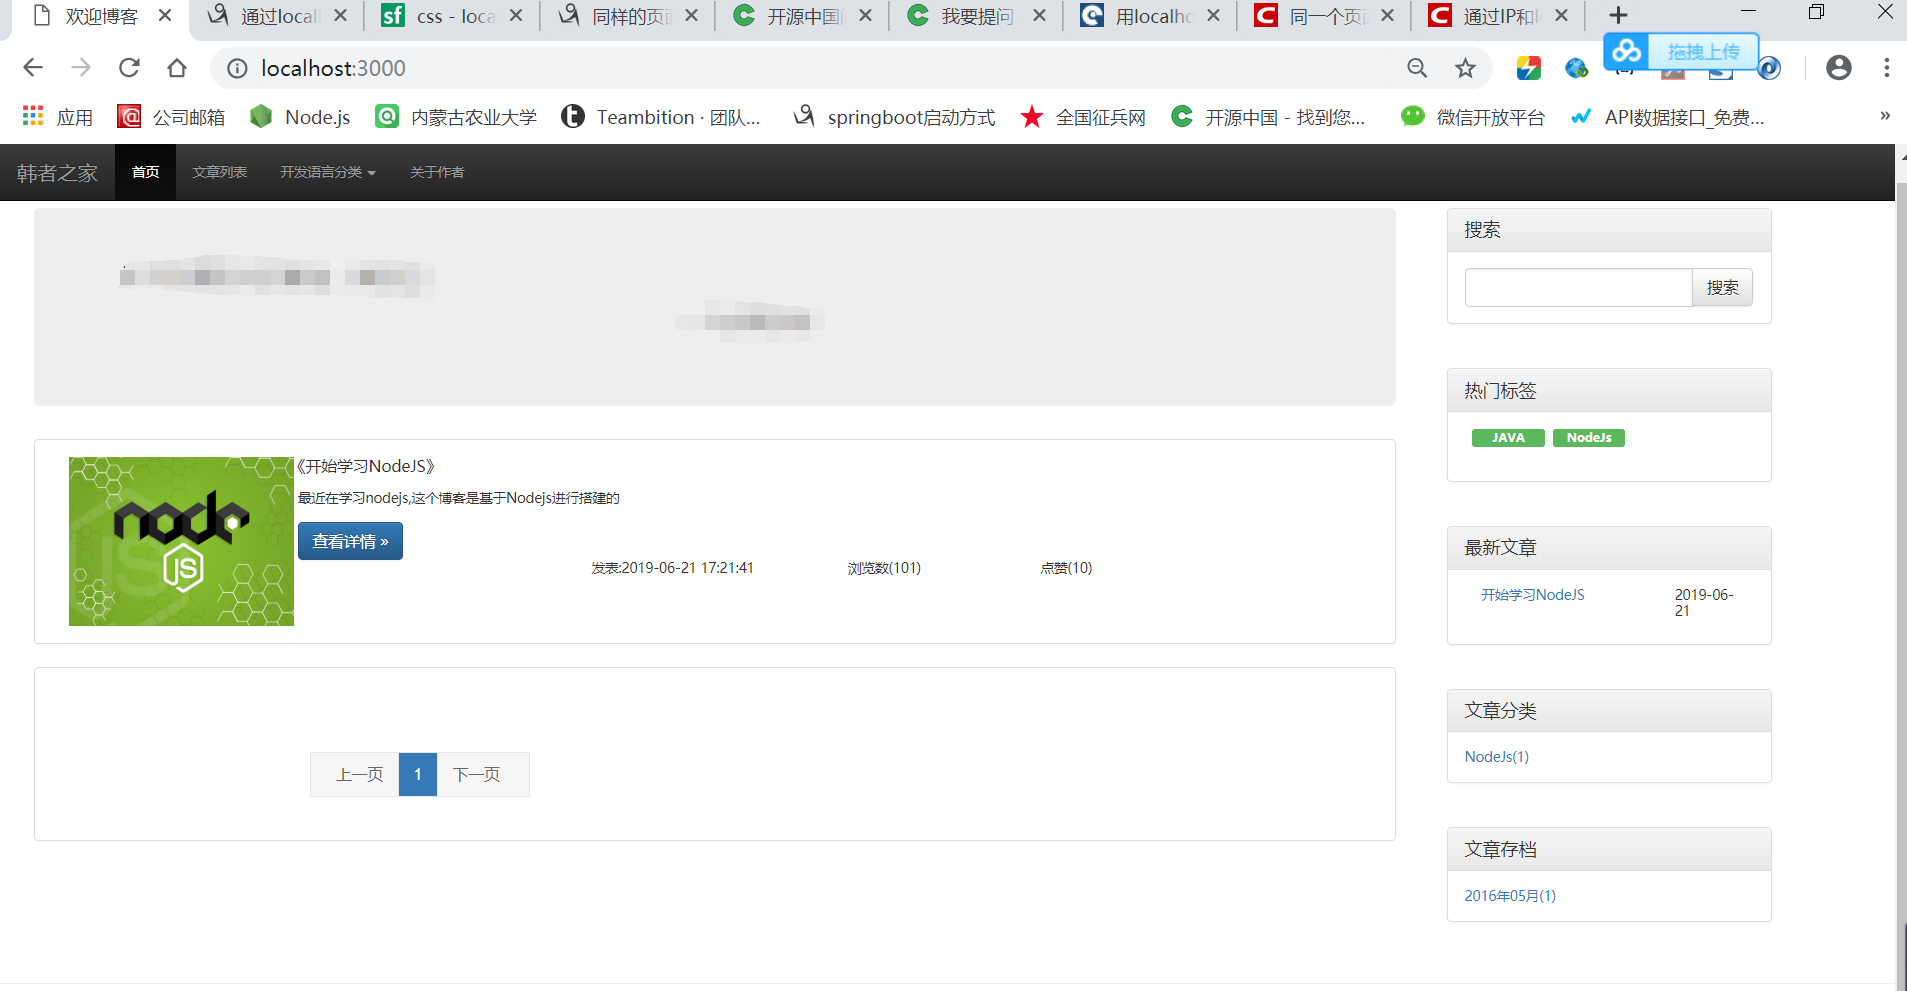The height and width of the screenshot is (991, 1907).
Task: Click the 发表:2019-06-21 17:21:41 timestamp
Action: pyautogui.click(x=672, y=568)
